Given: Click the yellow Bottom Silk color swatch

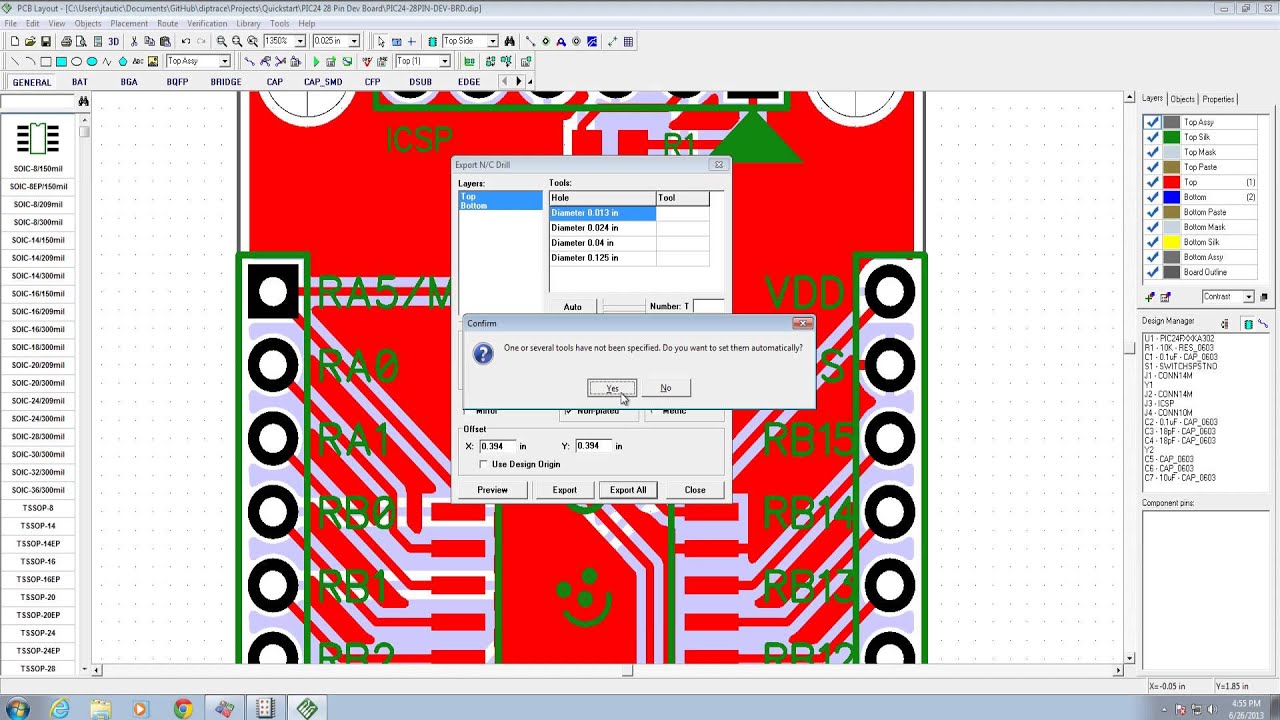Looking at the screenshot, I should tap(1171, 242).
